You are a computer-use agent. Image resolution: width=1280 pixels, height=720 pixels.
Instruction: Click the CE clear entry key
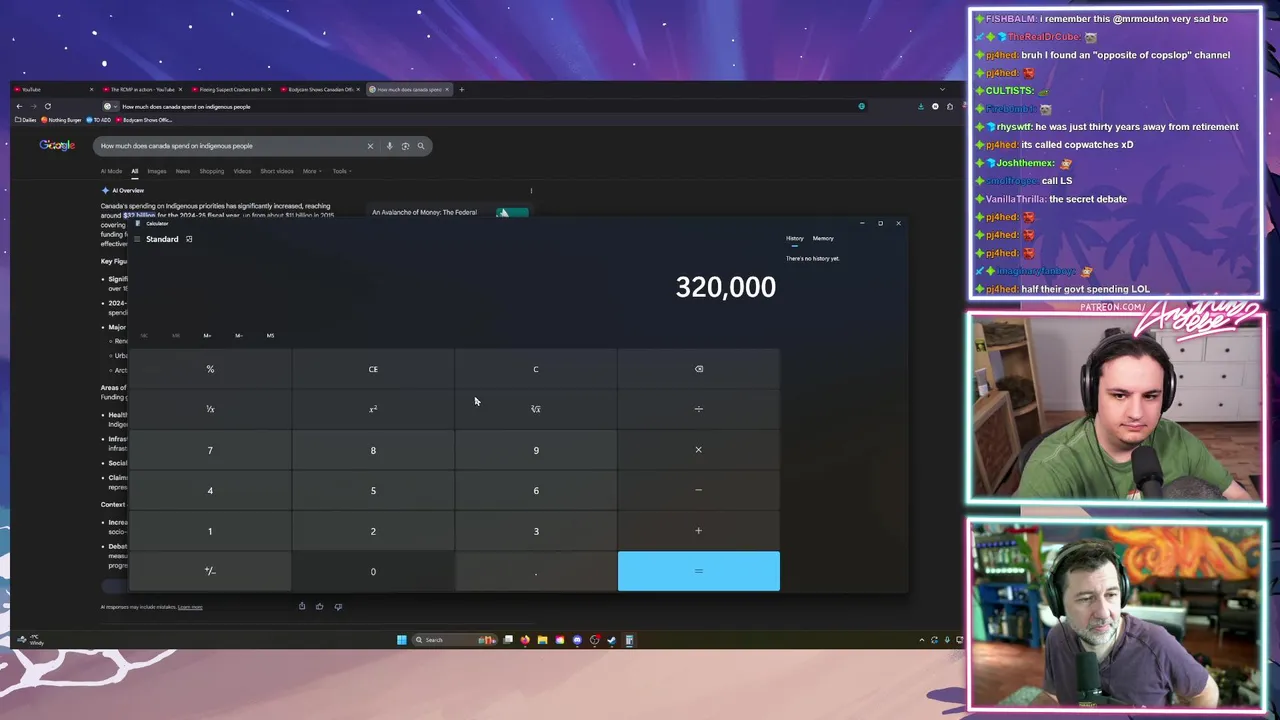tap(373, 369)
